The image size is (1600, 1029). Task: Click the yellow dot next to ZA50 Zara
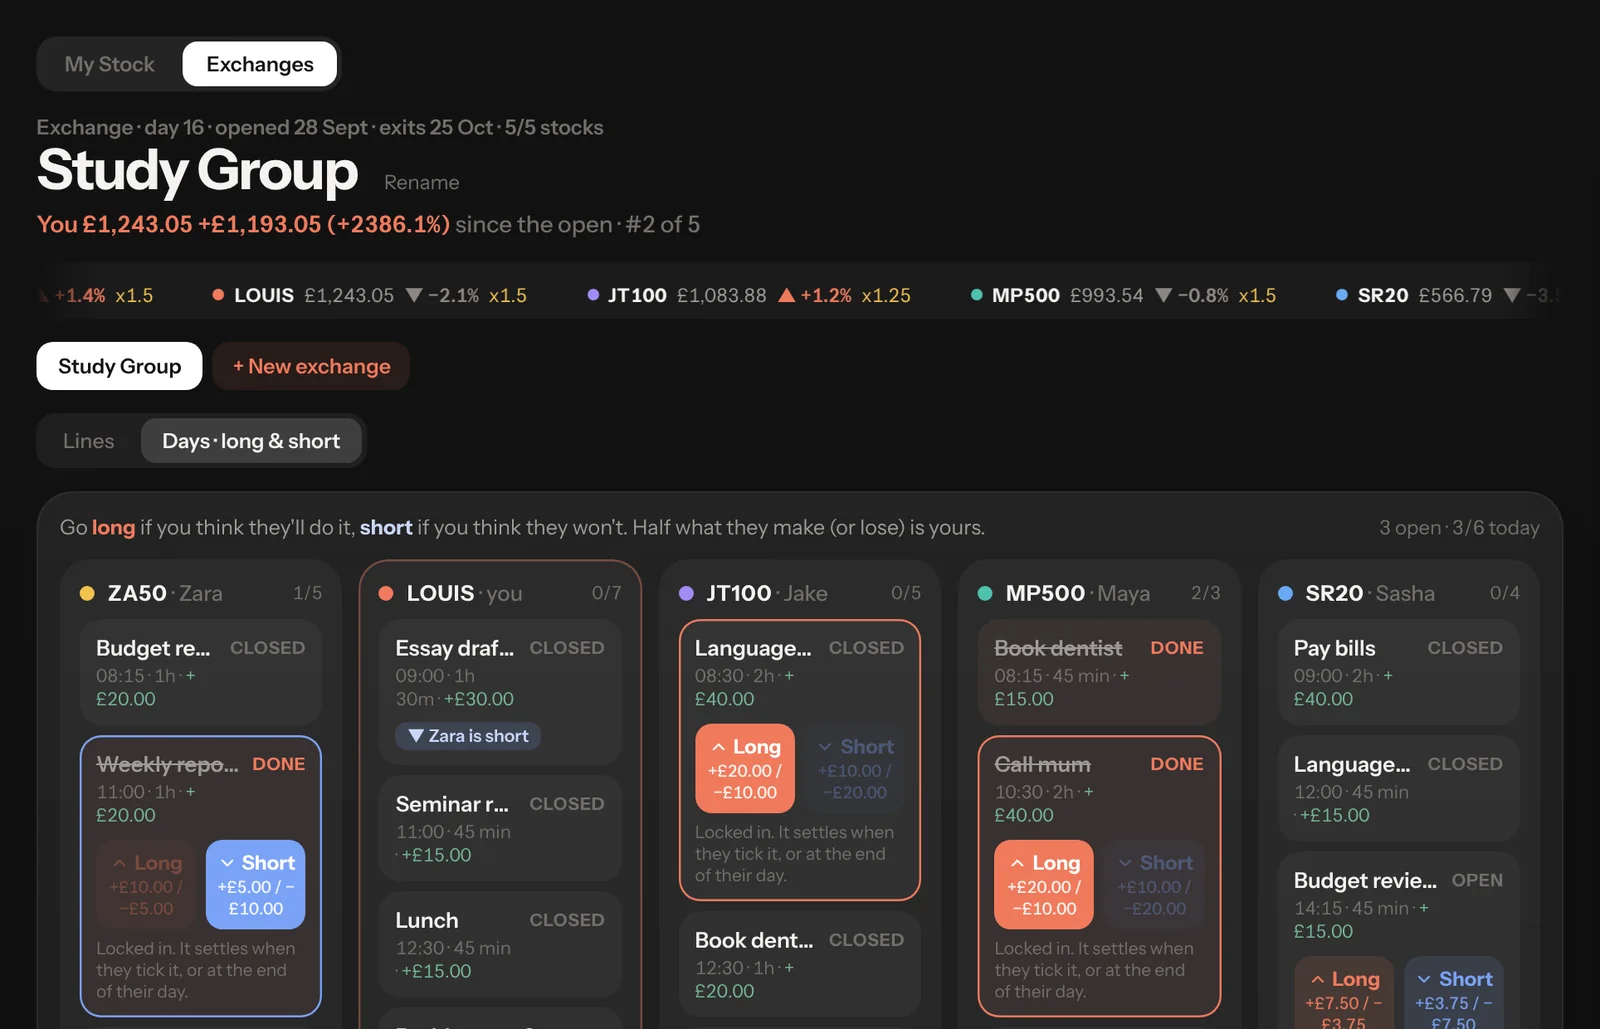coord(87,593)
